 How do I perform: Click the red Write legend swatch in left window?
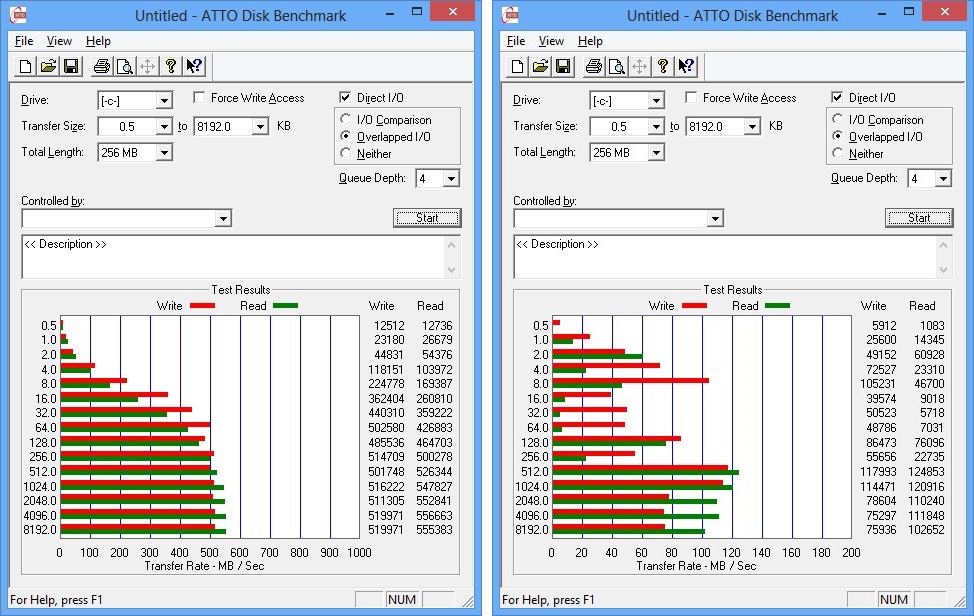(203, 306)
